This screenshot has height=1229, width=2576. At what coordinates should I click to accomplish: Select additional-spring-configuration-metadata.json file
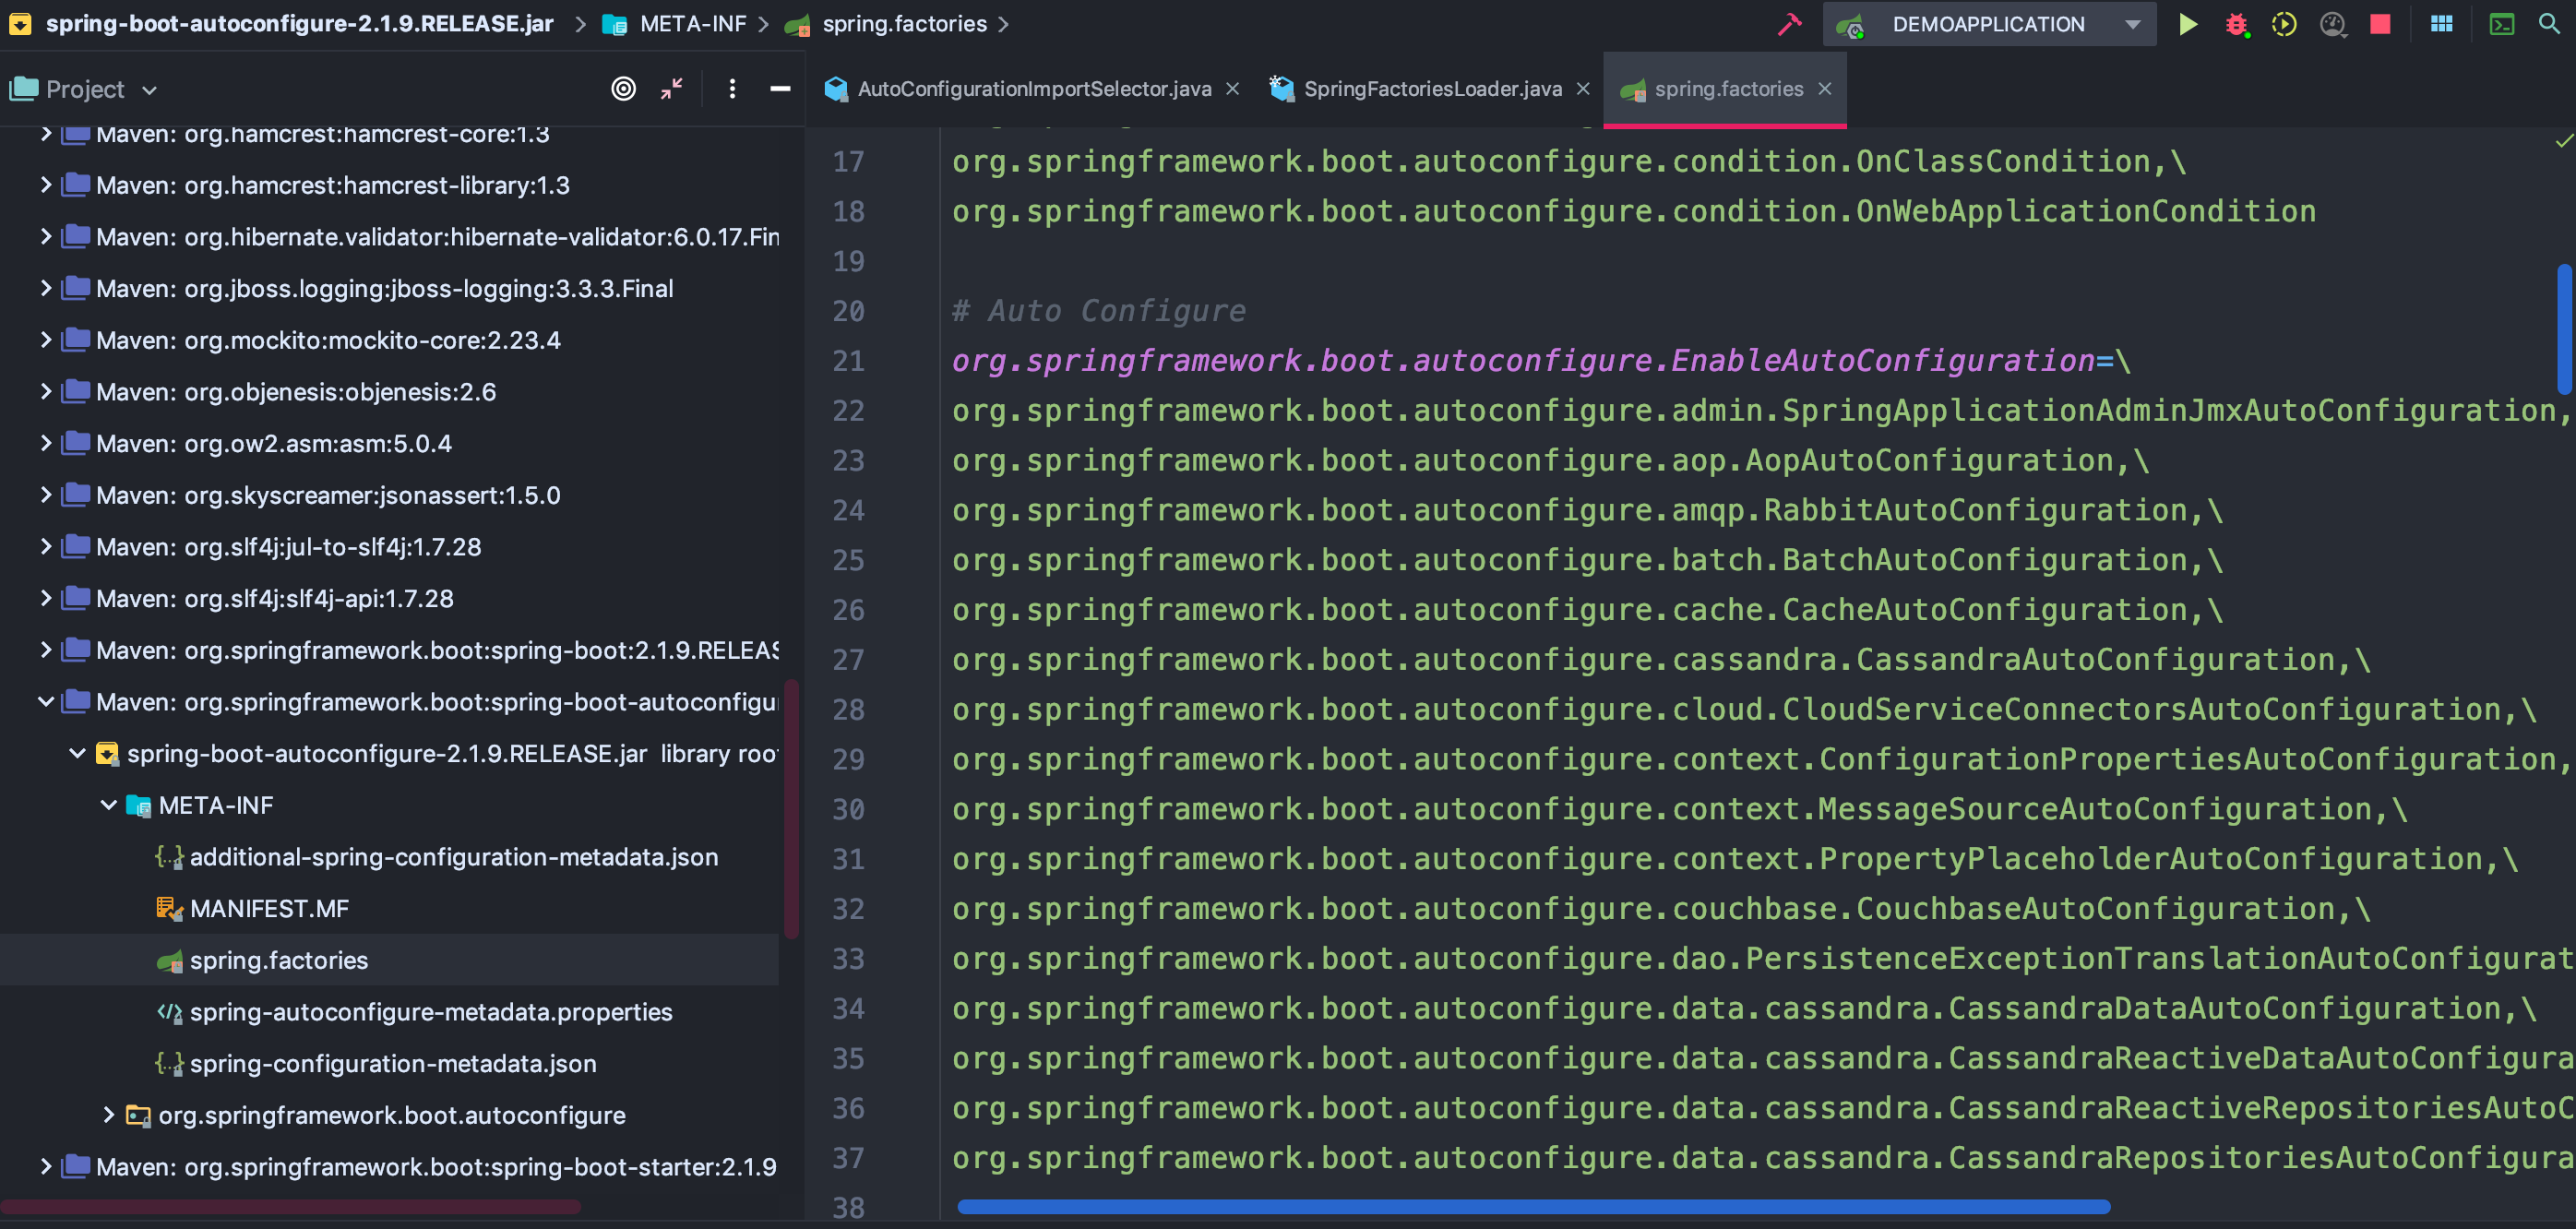(x=453, y=857)
